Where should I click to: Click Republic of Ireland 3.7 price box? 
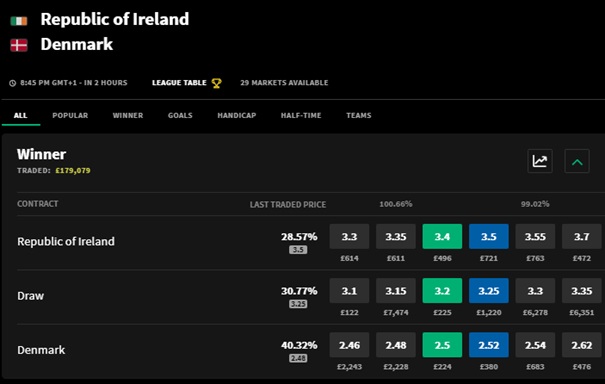point(581,236)
